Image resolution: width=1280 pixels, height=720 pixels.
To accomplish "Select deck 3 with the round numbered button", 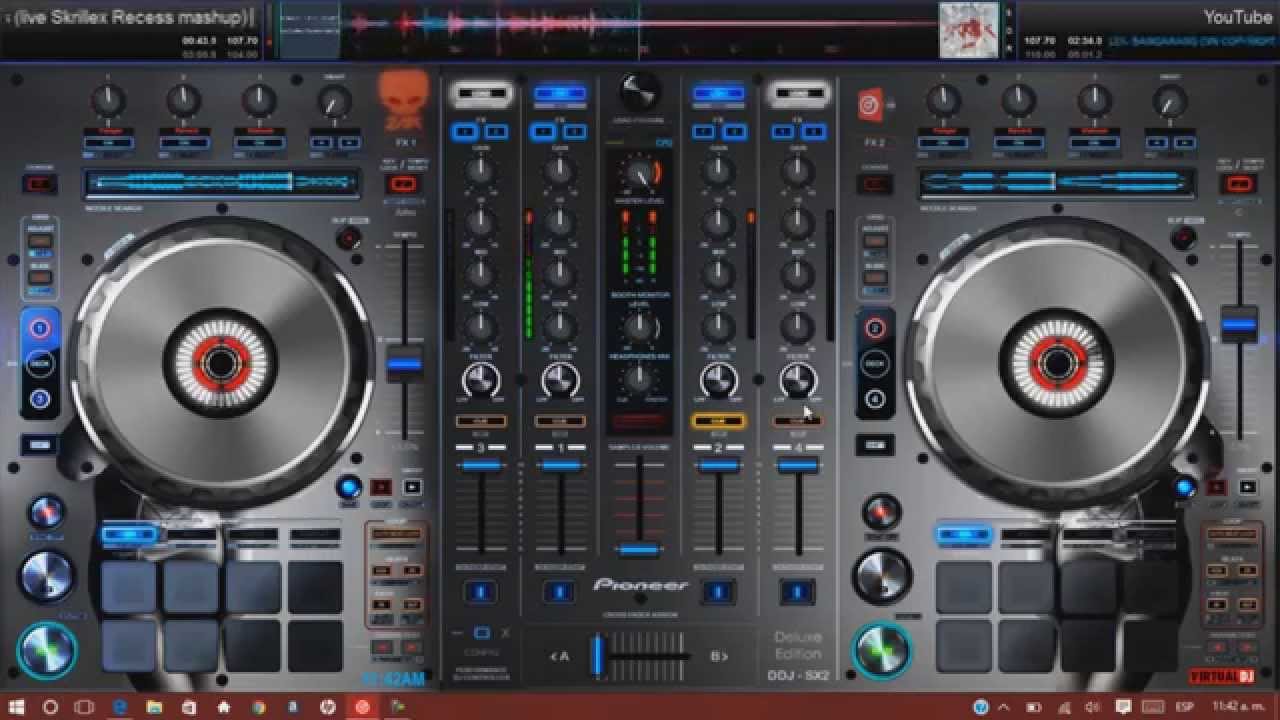I will click(x=40, y=398).
